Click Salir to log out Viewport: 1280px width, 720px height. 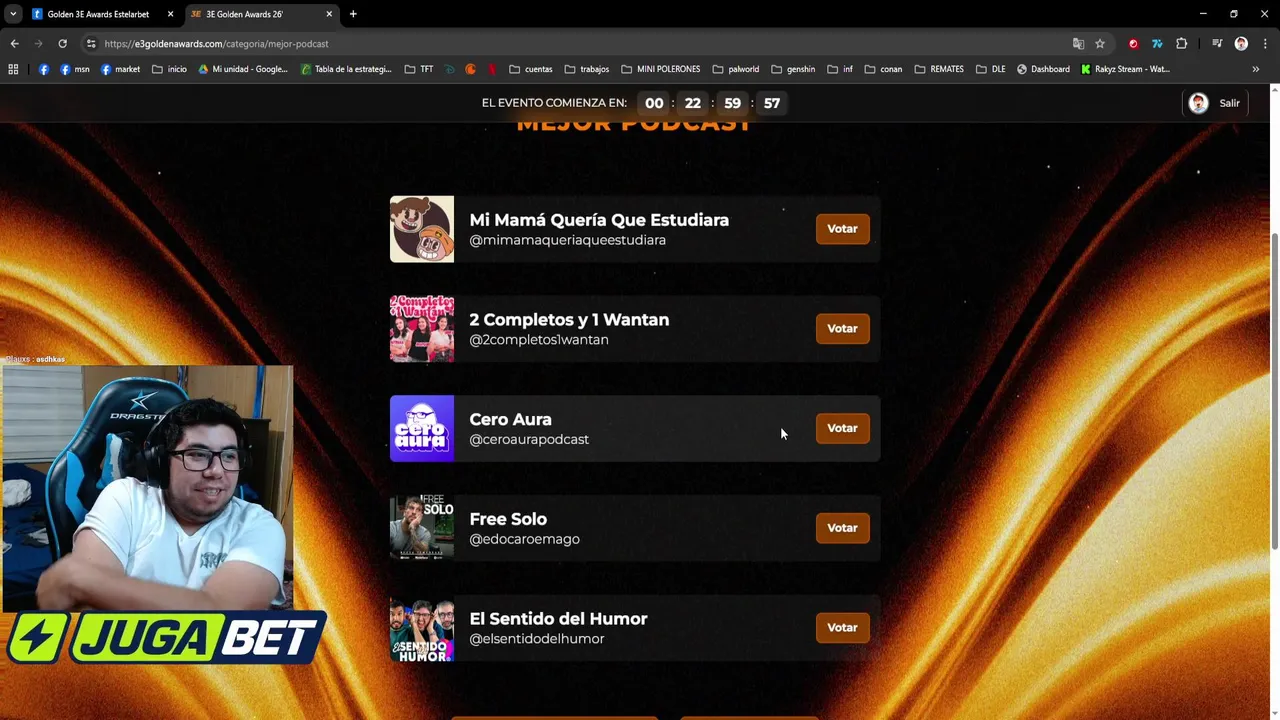click(x=1229, y=103)
